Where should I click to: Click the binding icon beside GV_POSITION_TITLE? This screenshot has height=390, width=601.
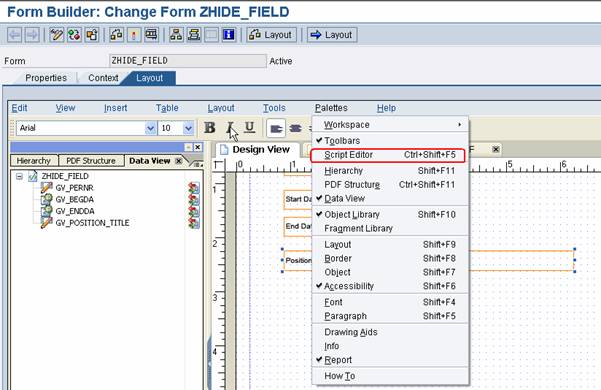pyautogui.click(x=194, y=223)
